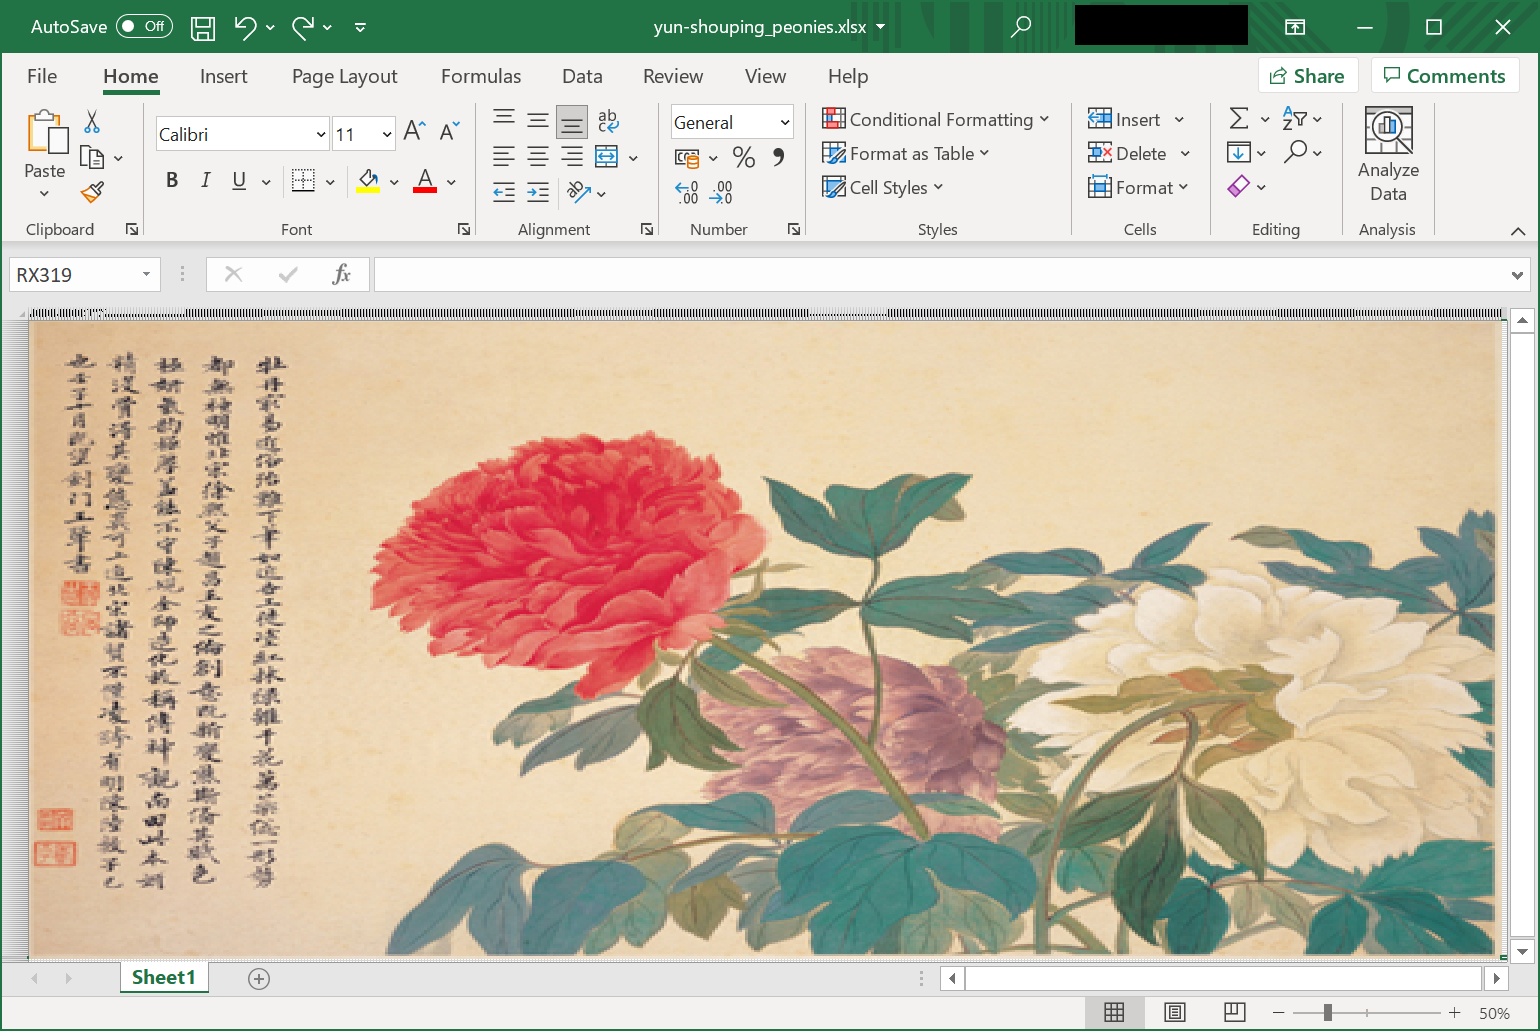Click the title bar Search magnifier

click(1020, 27)
